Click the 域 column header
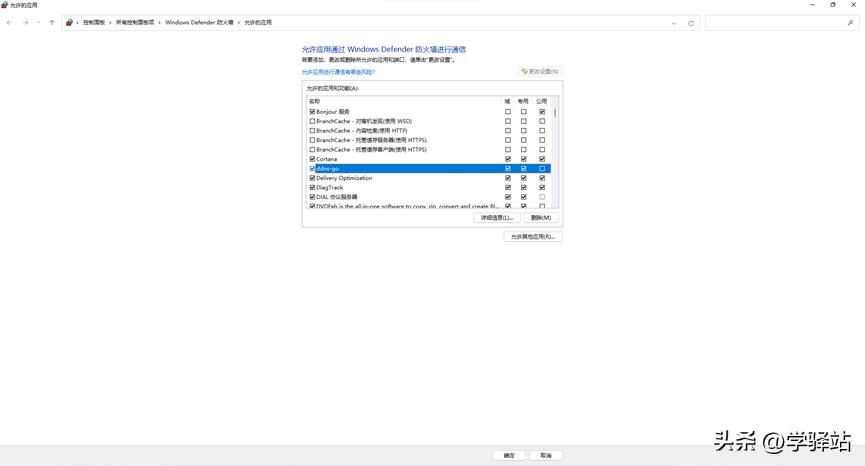The height and width of the screenshot is (466, 865). [508, 101]
